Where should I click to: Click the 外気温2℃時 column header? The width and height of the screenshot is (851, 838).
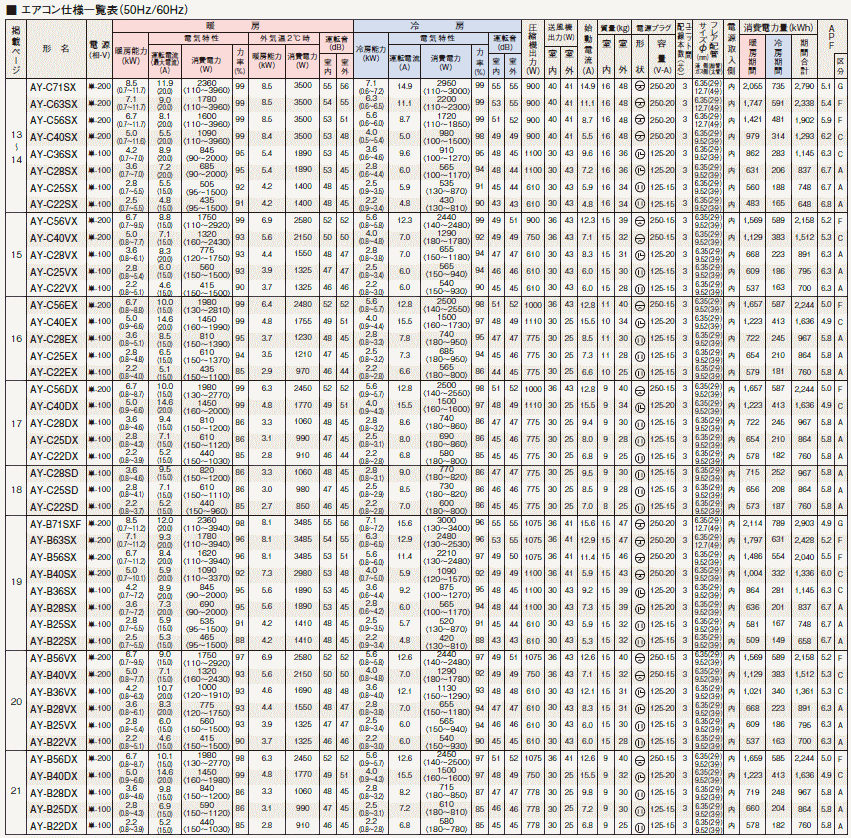pos(284,39)
